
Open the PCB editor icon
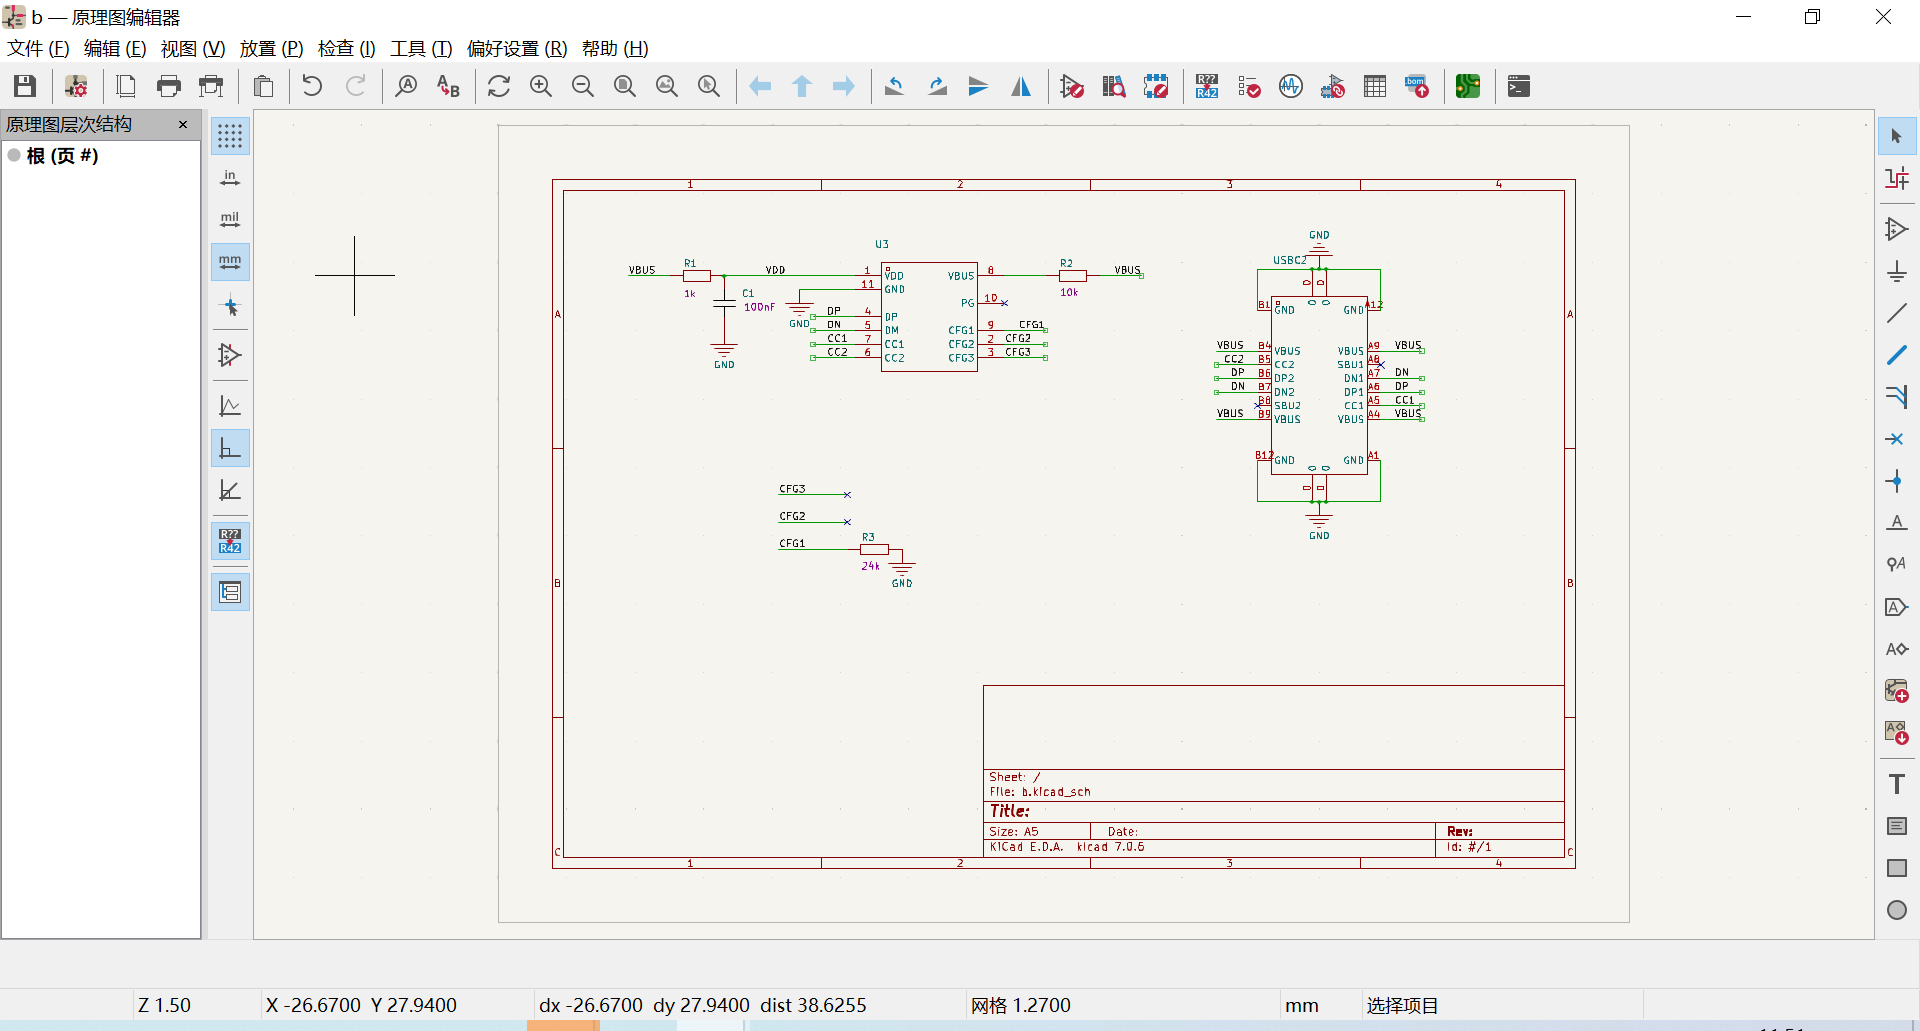[x=1468, y=86]
